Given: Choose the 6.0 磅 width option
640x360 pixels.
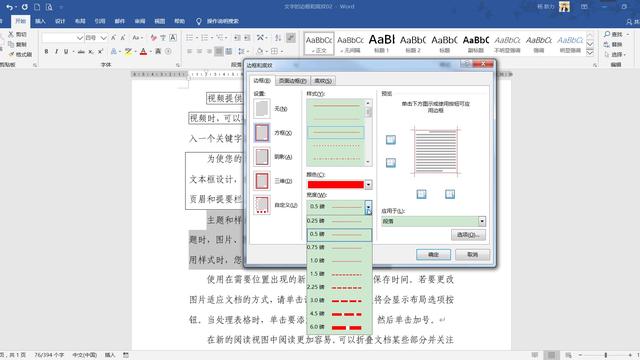Looking at the screenshot, I should click(339, 327).
